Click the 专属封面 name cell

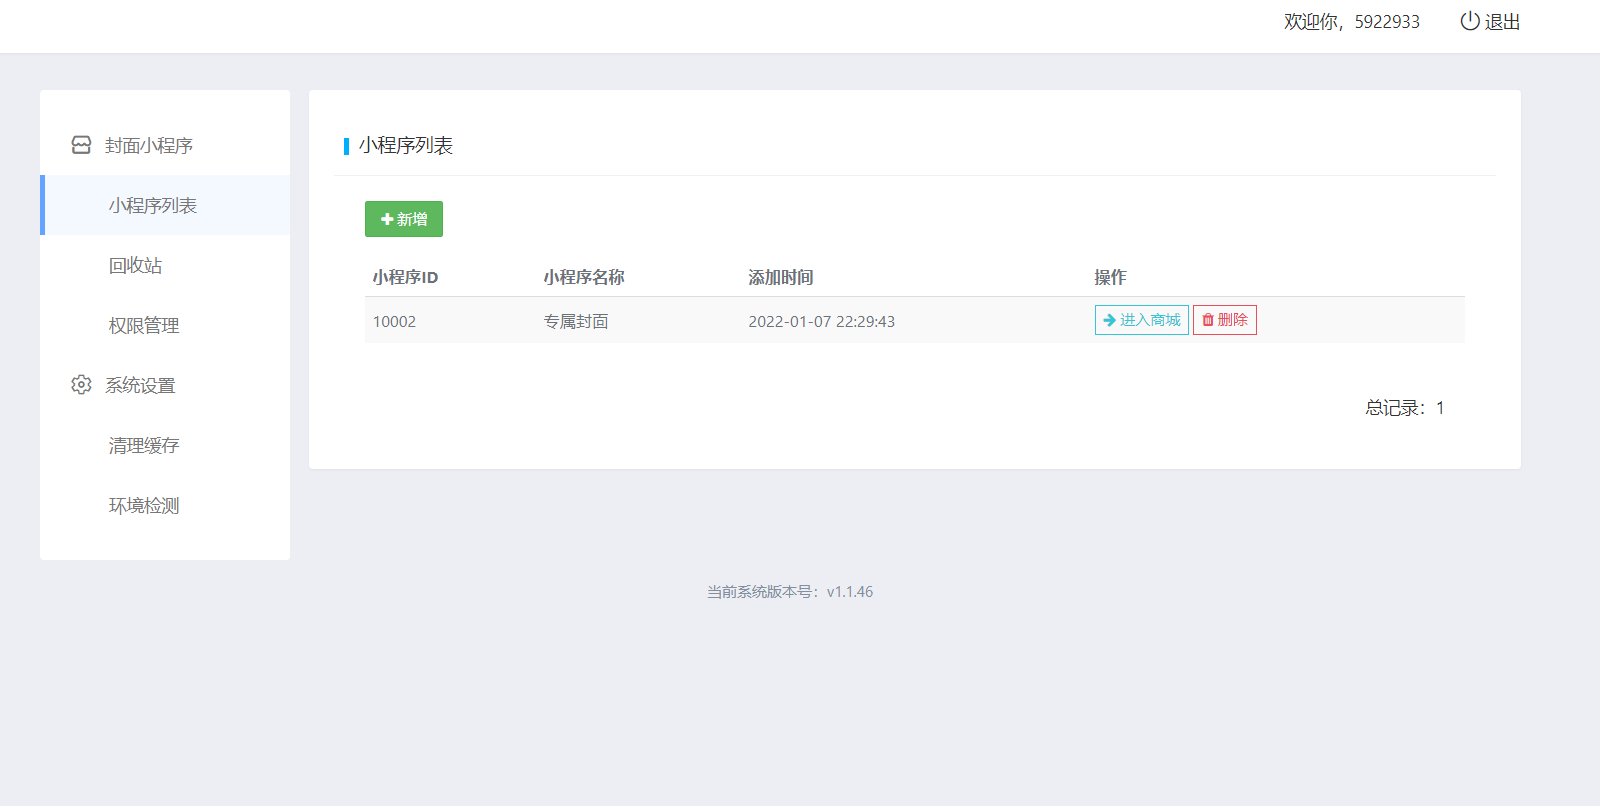tap(576, 321)
